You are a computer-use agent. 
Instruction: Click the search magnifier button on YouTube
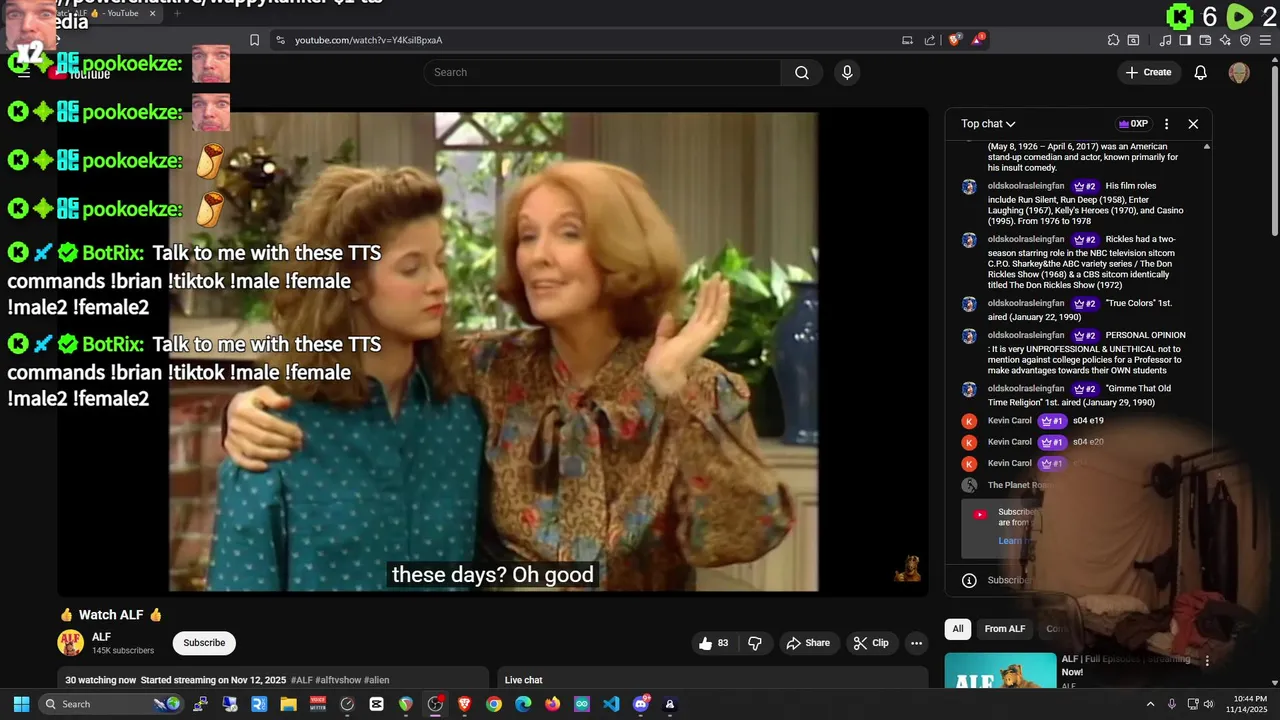(x=802, y=72)
